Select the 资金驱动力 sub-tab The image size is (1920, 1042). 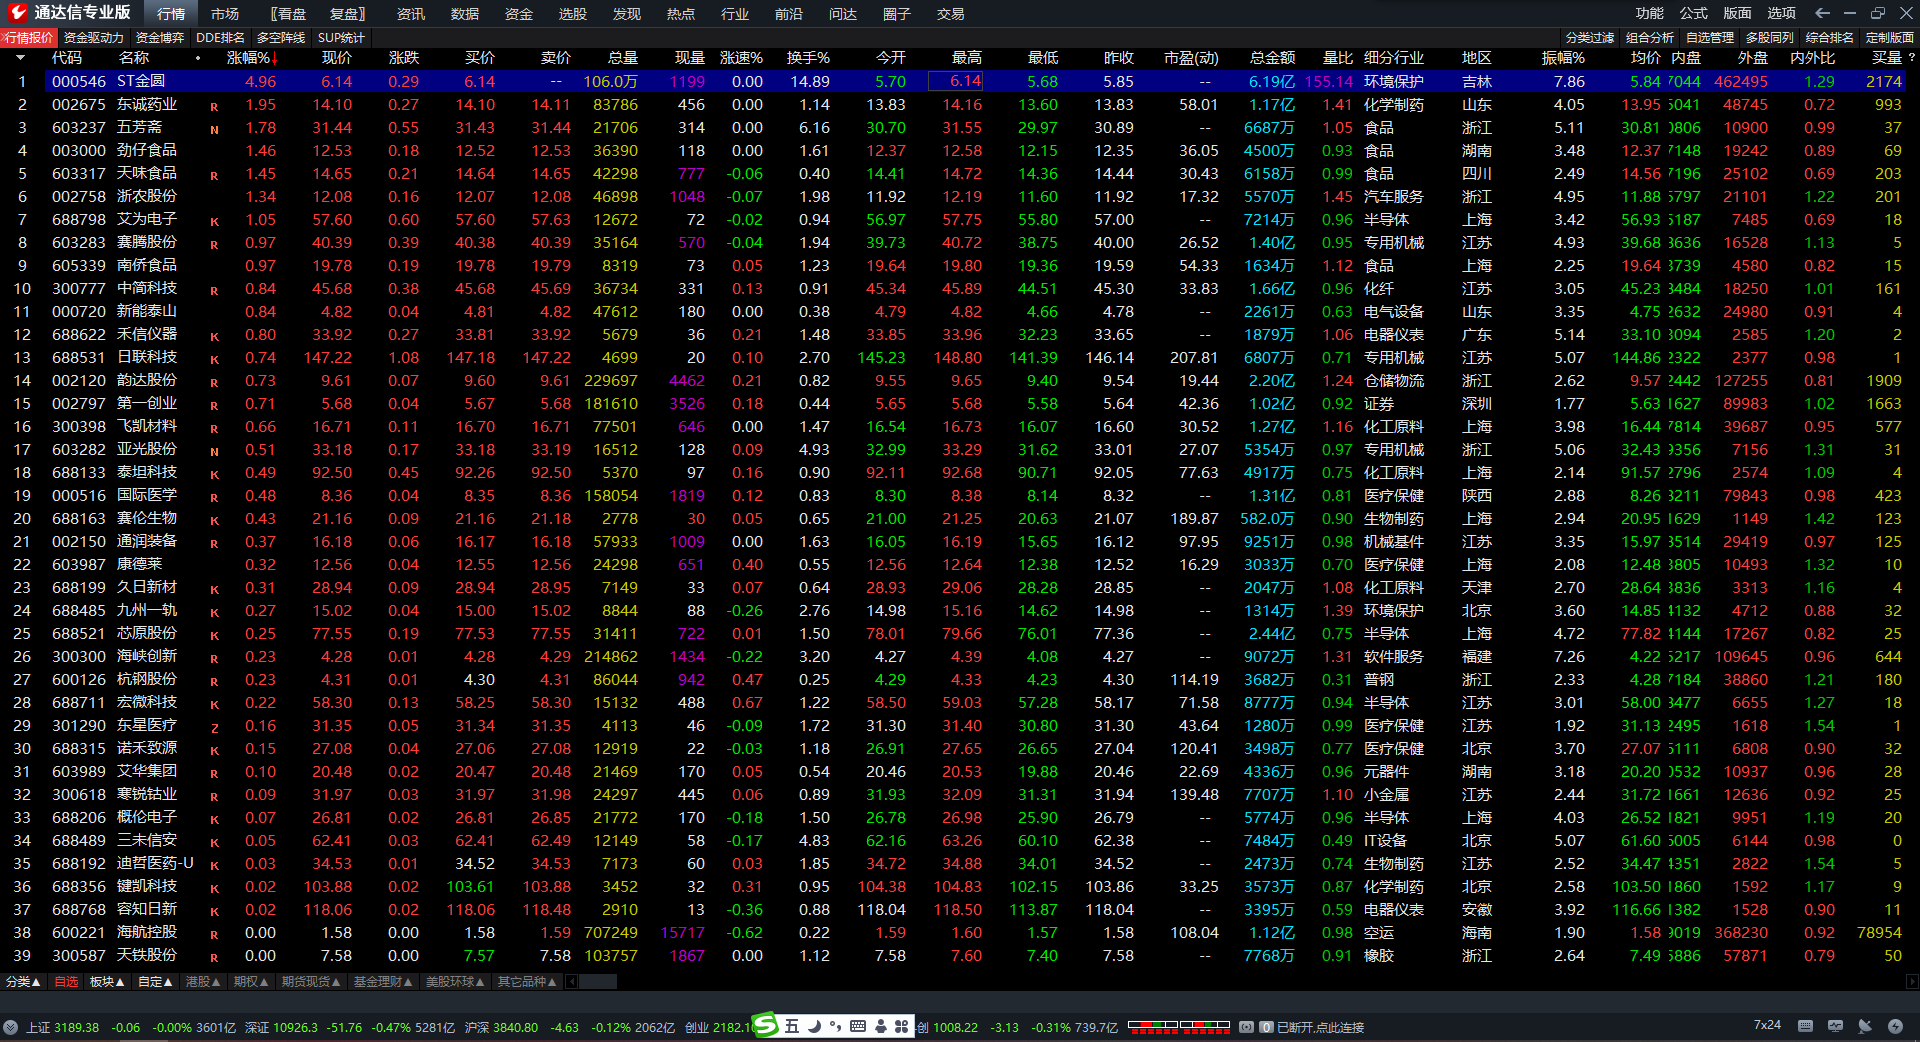(x=93, y=38)
